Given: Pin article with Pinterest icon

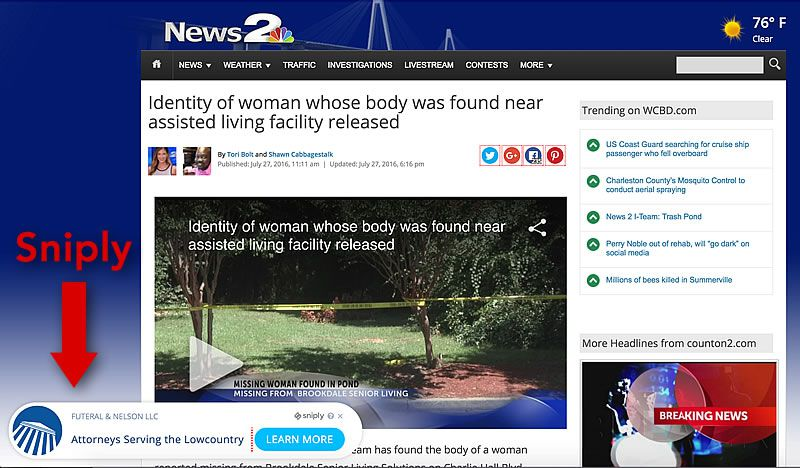Looking at the screenshot, I should click(x=555, y=155).
